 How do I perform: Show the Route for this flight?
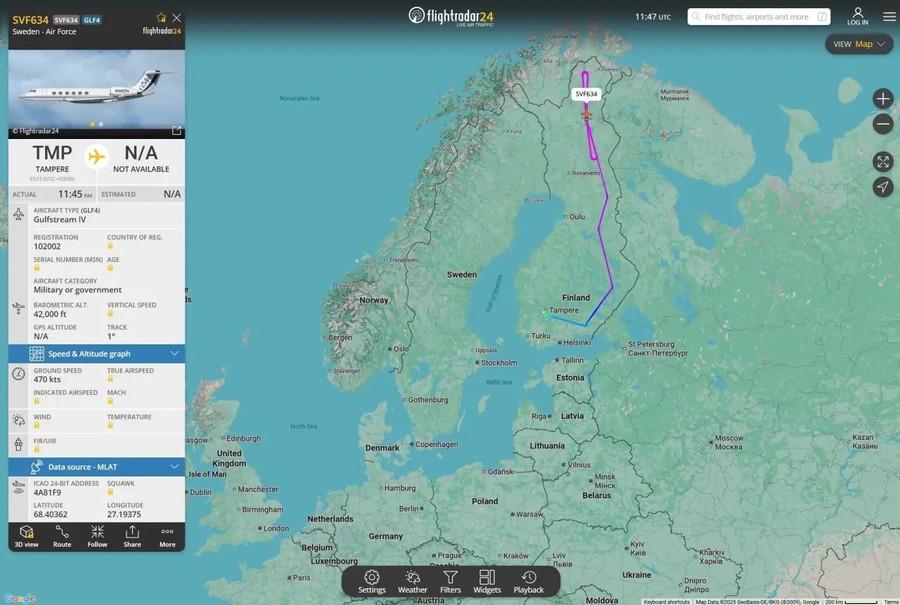pos(62,536)
